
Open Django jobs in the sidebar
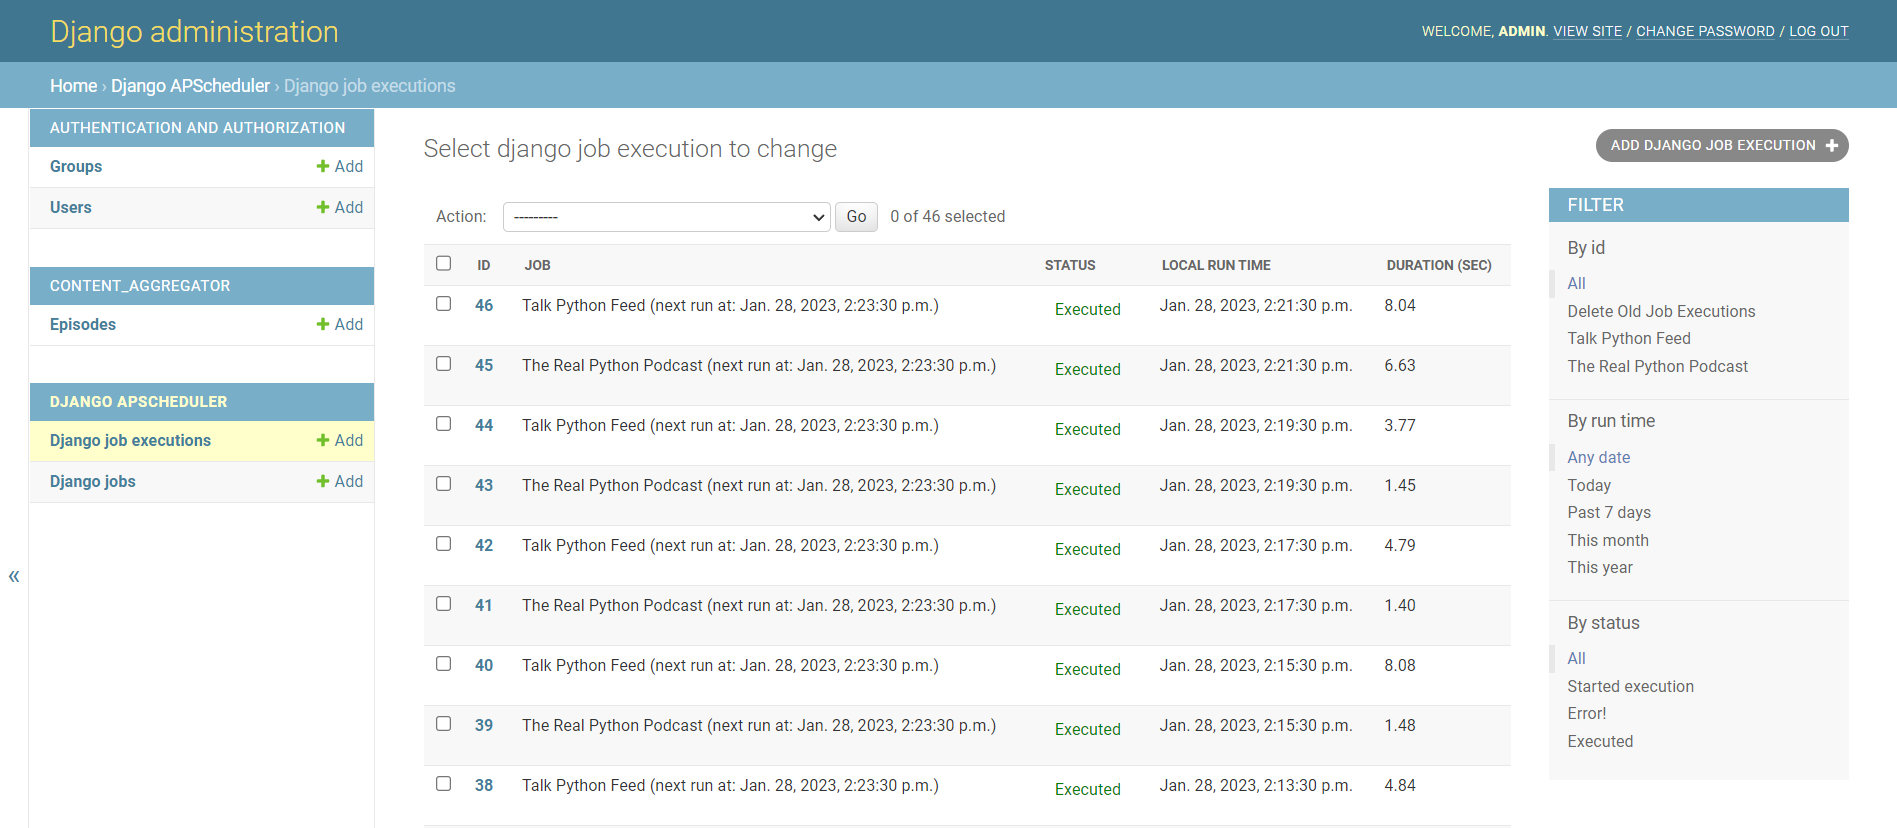point(93,481)
